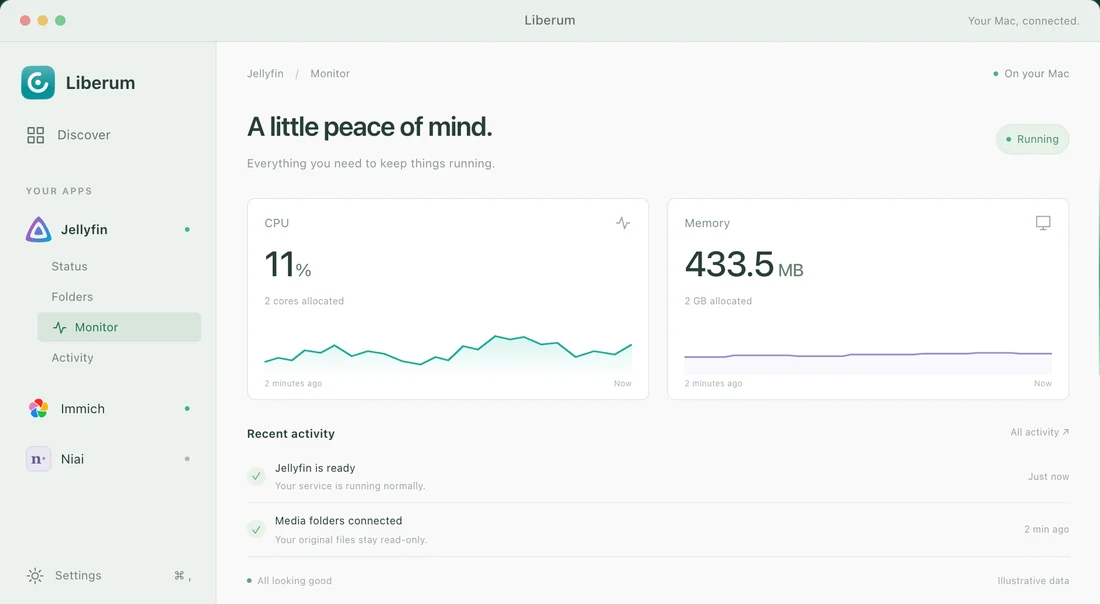Click '2 min ago' timestamp

pos(1047,529)
